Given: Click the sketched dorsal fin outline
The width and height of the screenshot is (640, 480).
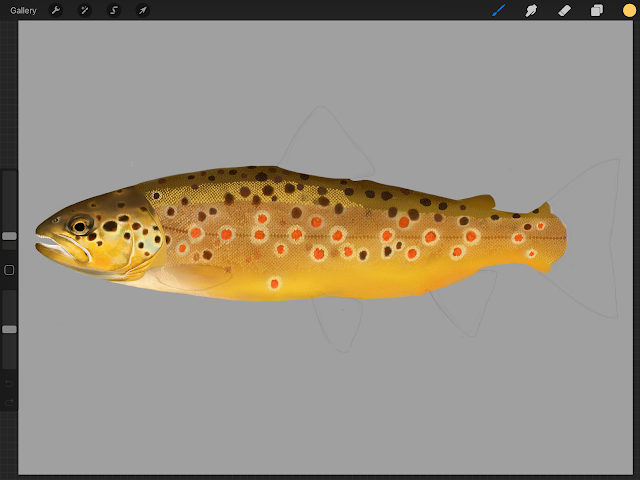Looking at the screenshot, I should tap(324, 141).
